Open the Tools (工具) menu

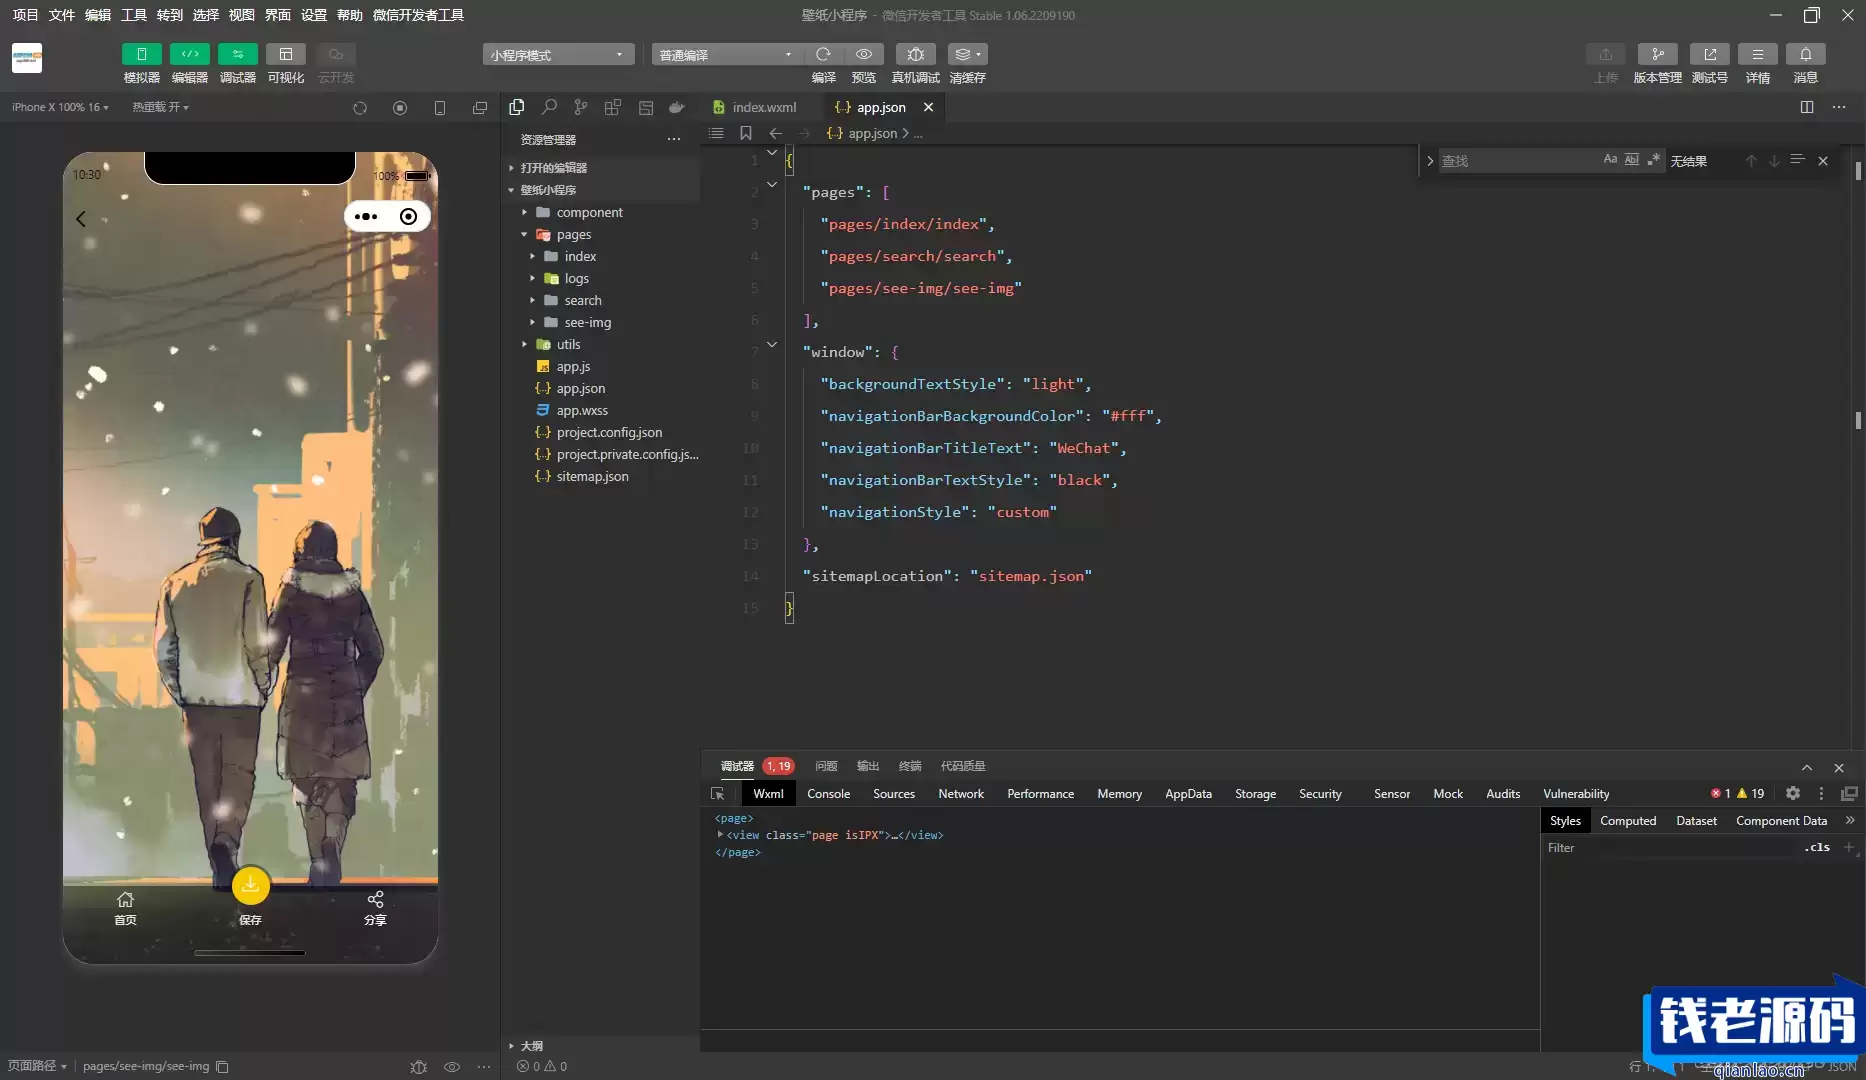tap(133, 15)
